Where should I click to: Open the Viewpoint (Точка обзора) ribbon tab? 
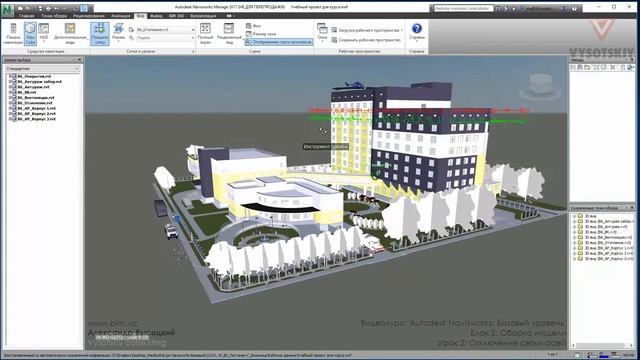tap(54, 16)
